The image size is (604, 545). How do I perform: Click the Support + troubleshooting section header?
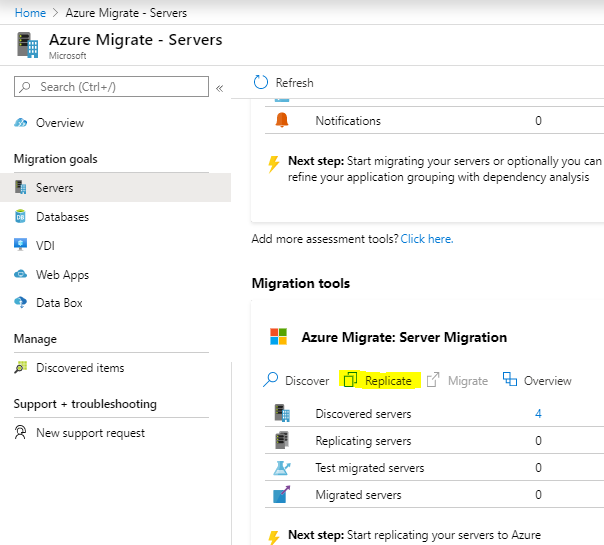85,404
